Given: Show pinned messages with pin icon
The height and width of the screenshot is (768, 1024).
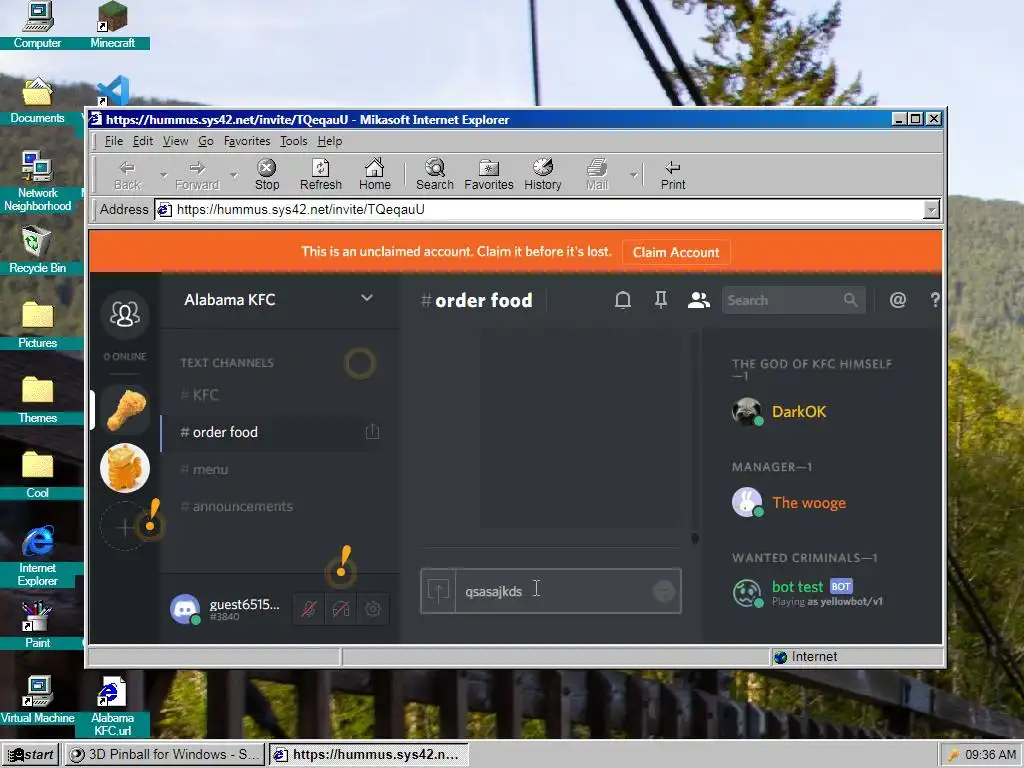Looking at the screenshot, I should coord(661,300).
